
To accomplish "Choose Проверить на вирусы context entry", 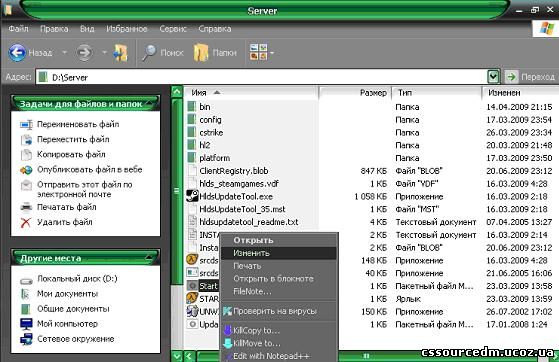I will (x=279, y=311).
